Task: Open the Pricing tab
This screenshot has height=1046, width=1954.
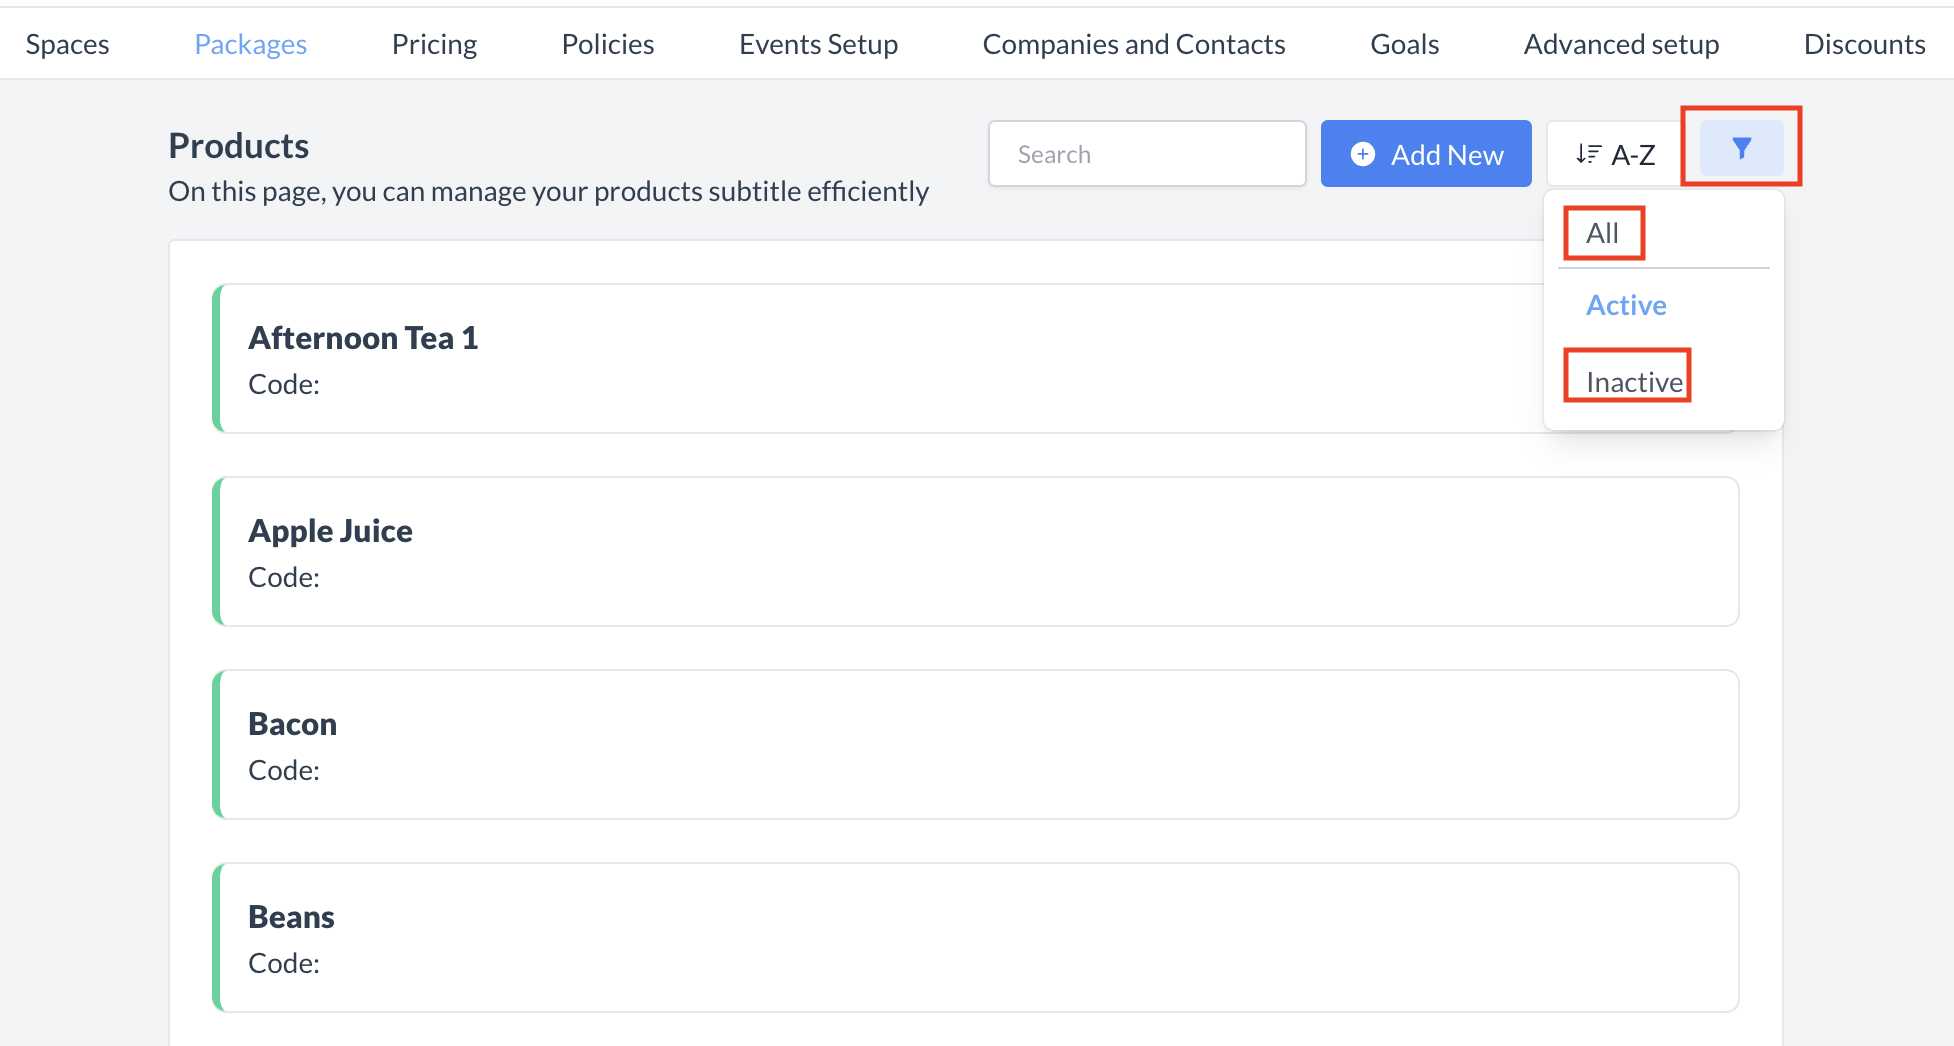Action: (434, 43)
